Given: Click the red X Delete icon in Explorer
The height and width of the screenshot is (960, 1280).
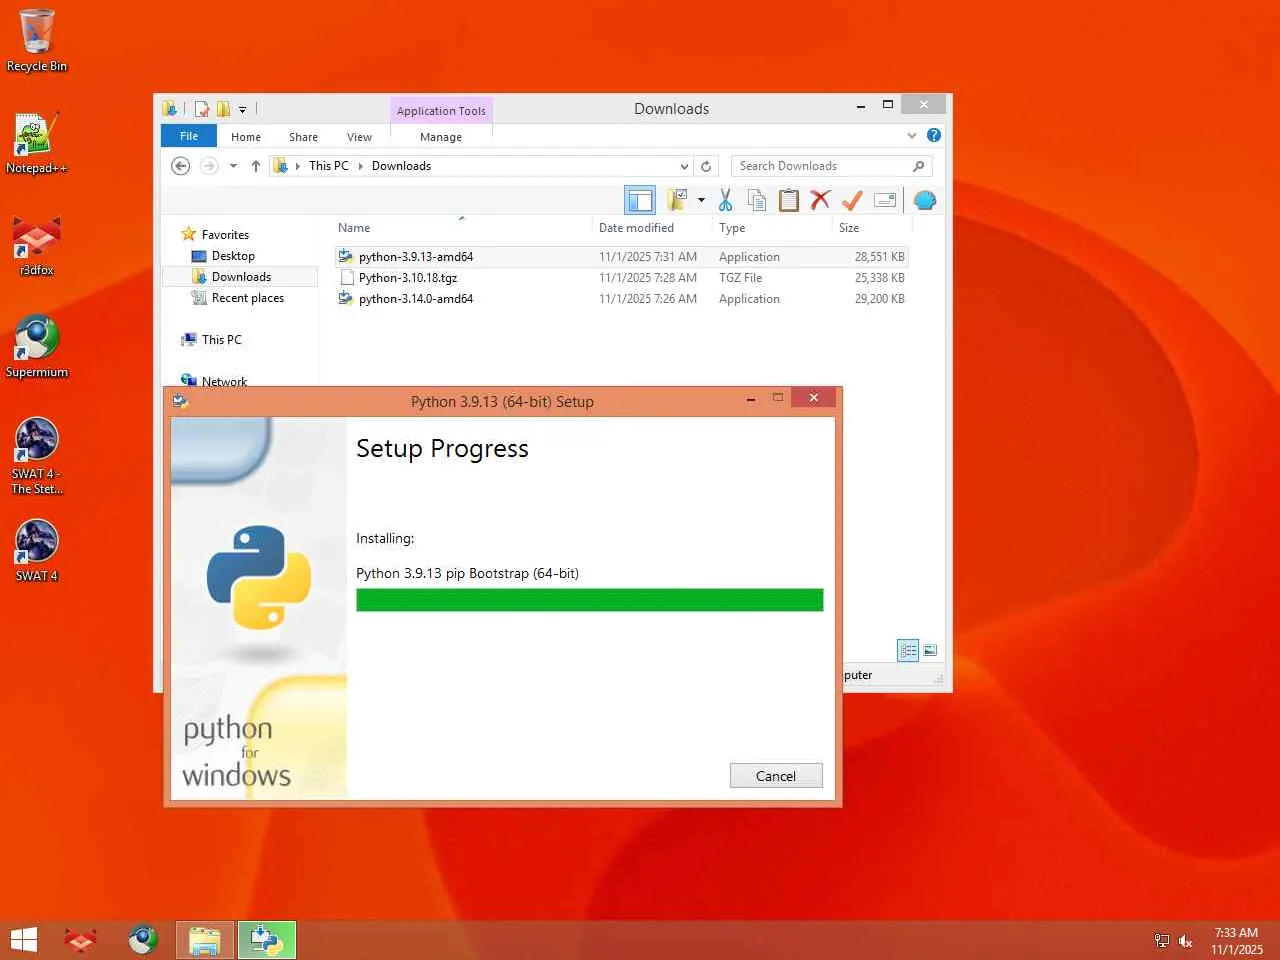Looking at the screenshot, I should click(x=820, y=200).
